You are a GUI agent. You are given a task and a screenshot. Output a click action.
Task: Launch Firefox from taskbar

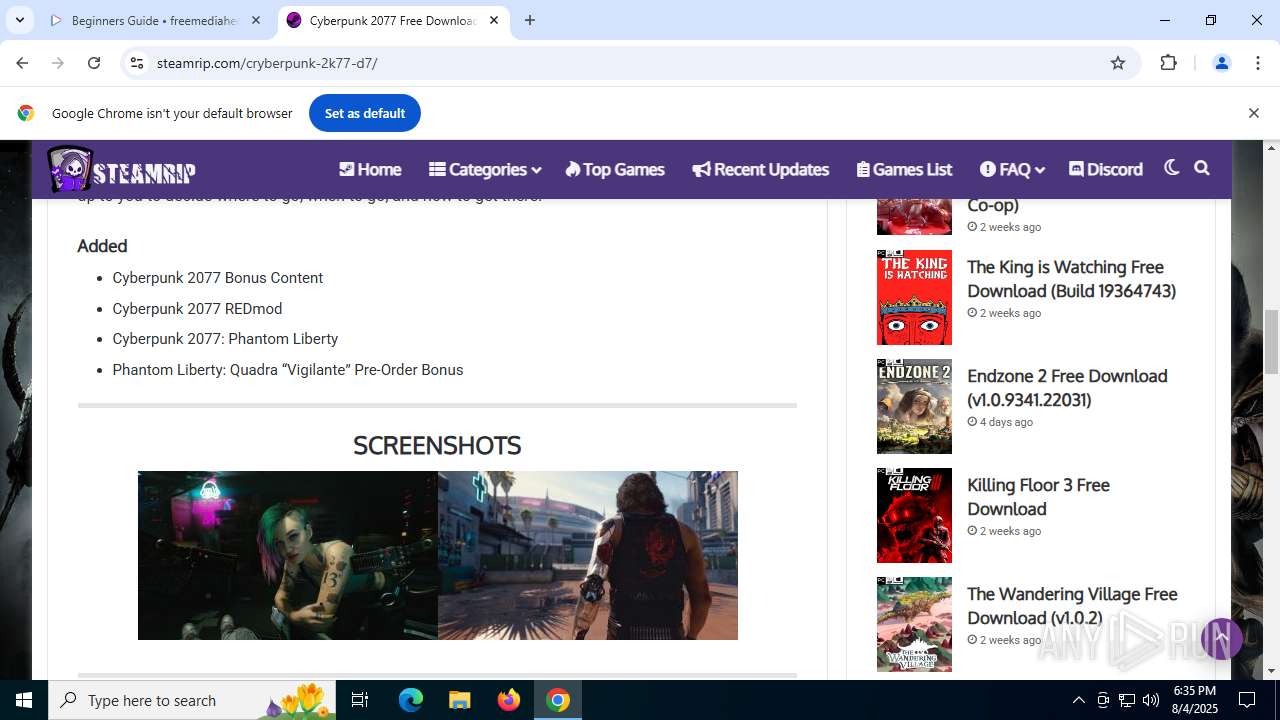[x=509, y=700]
